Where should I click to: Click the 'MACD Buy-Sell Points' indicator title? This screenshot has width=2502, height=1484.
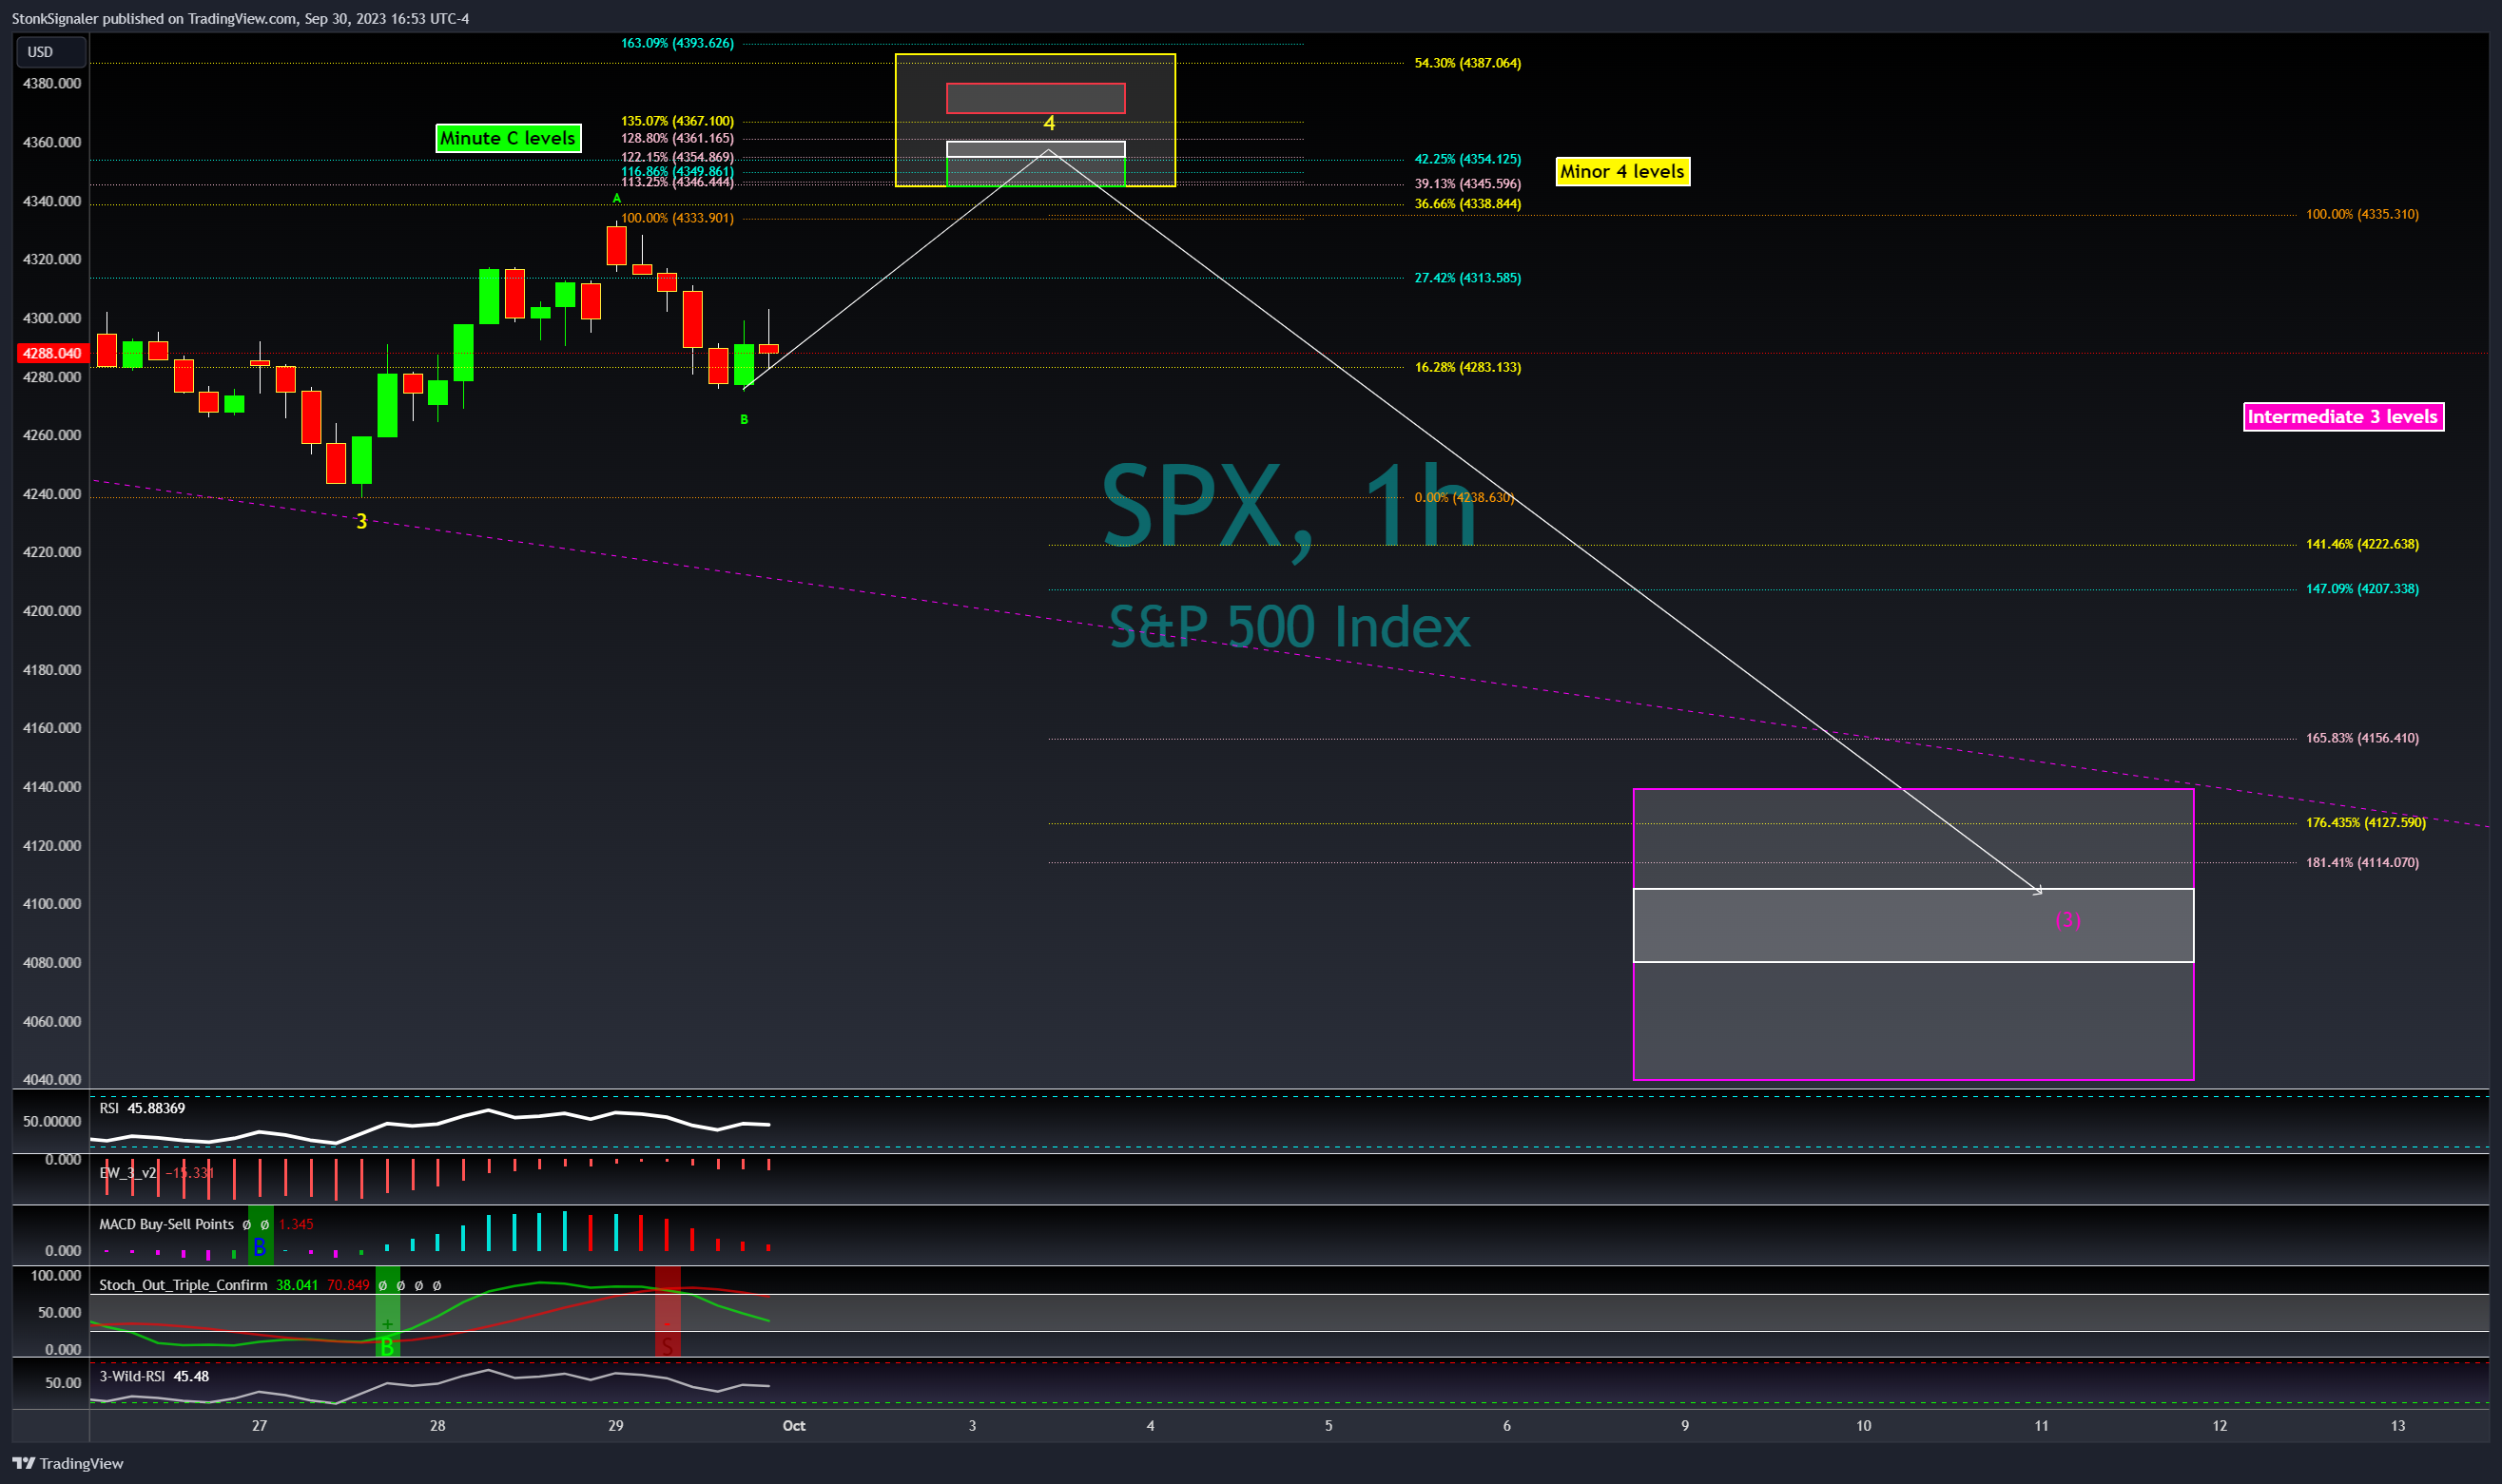click(x=166, y=1224)
